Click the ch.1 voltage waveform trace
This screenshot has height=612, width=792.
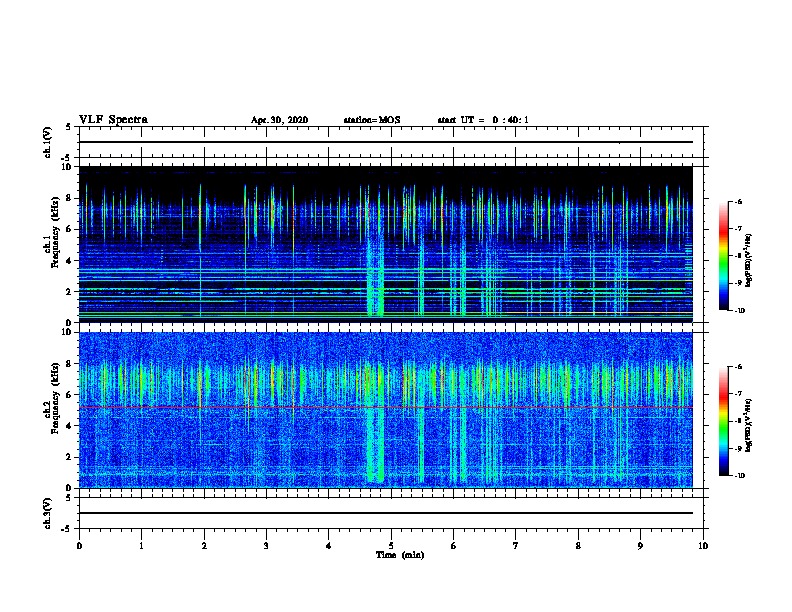tap(385, 142)
